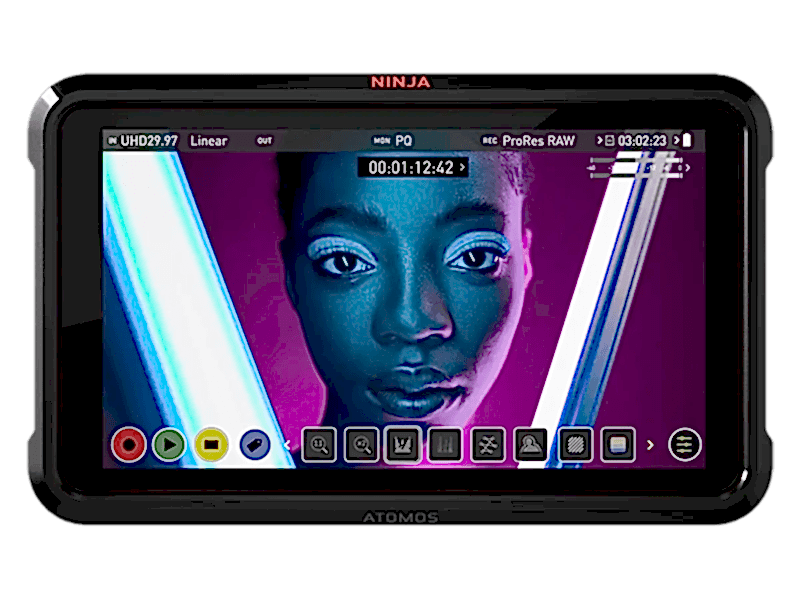This screenshot has width=800, height=600.
Task: Select the 1:1 zoom magnifier tool
Action: [x=319, y=445]
